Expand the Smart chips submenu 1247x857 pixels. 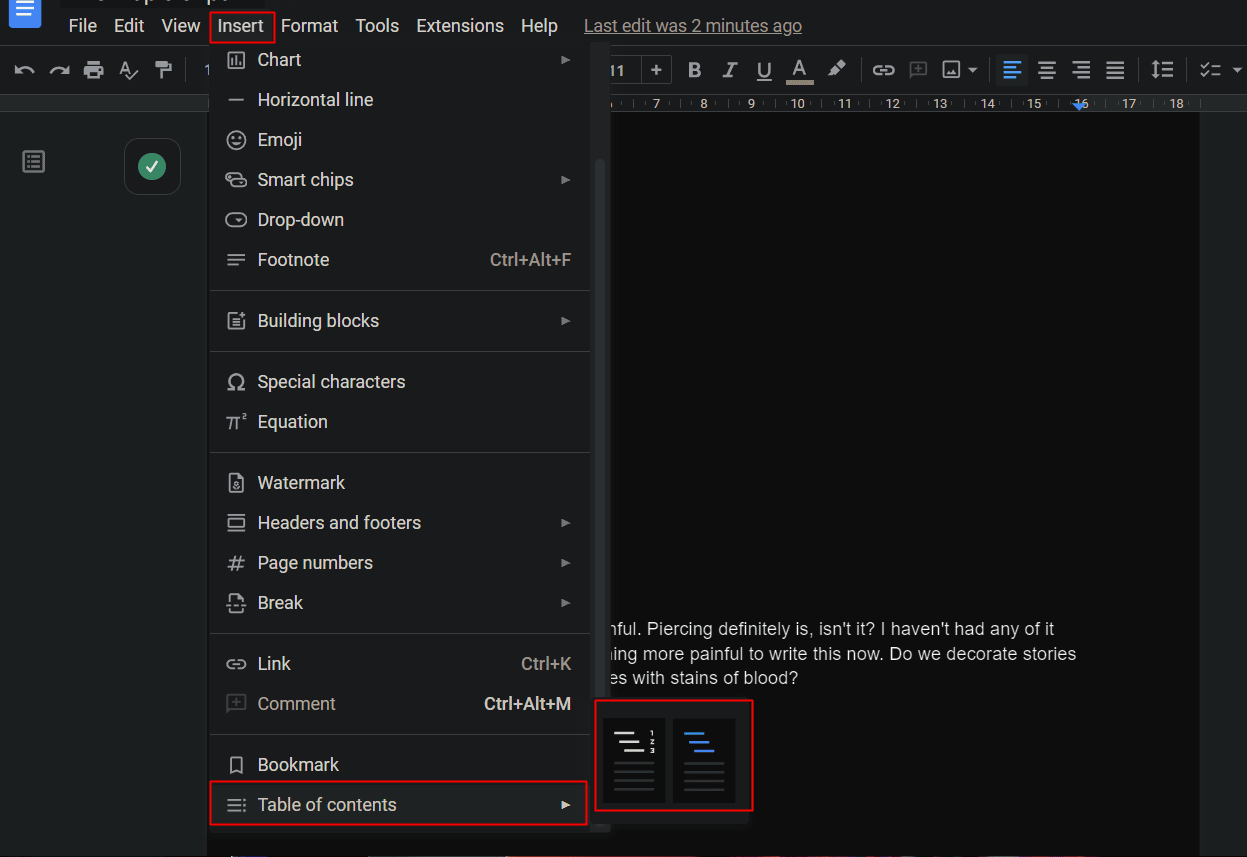pyautogui.click(x=400, y=180)
